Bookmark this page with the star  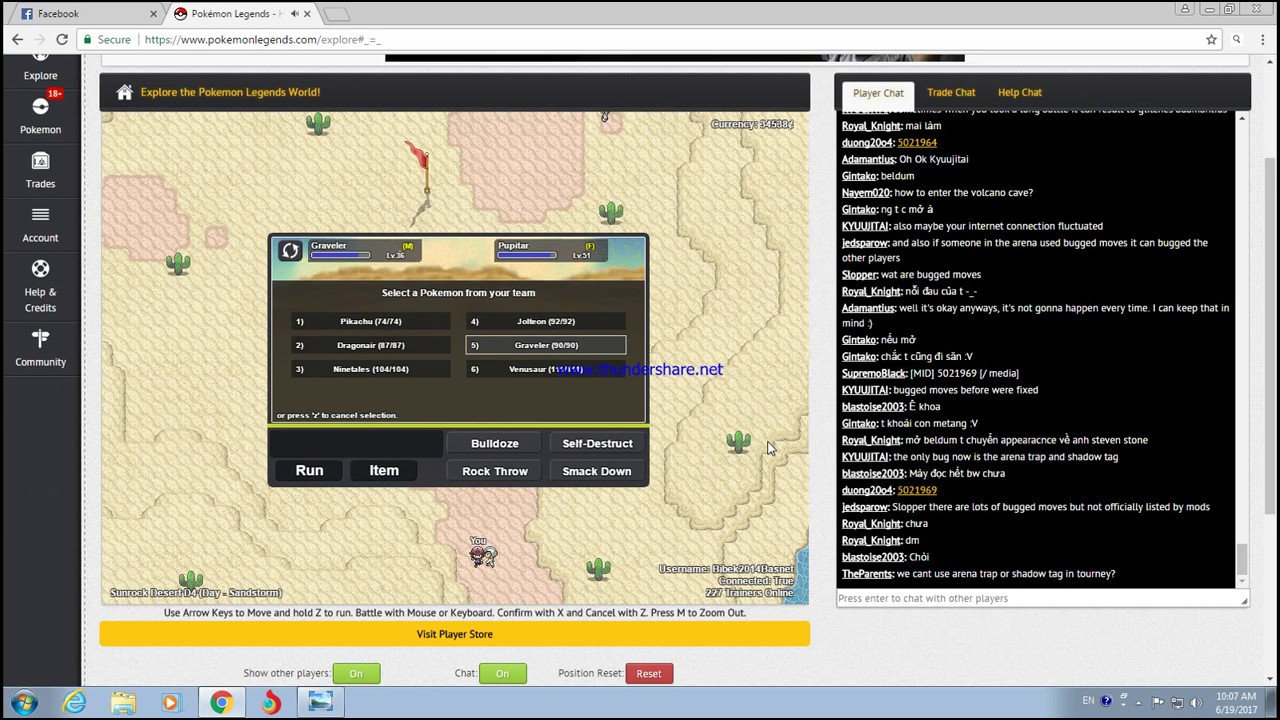coord(1211,39)
